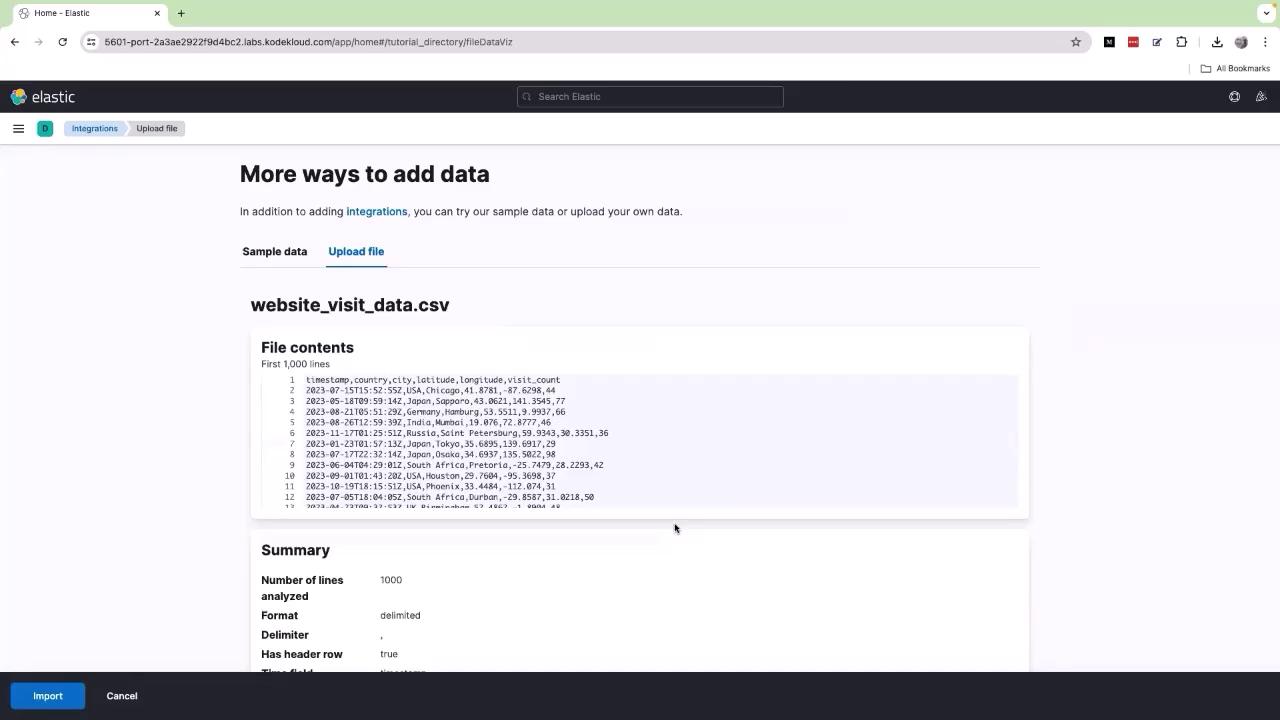Open the Elastic navigation hamburger menu
The image size is (1280, 720).
18,128
